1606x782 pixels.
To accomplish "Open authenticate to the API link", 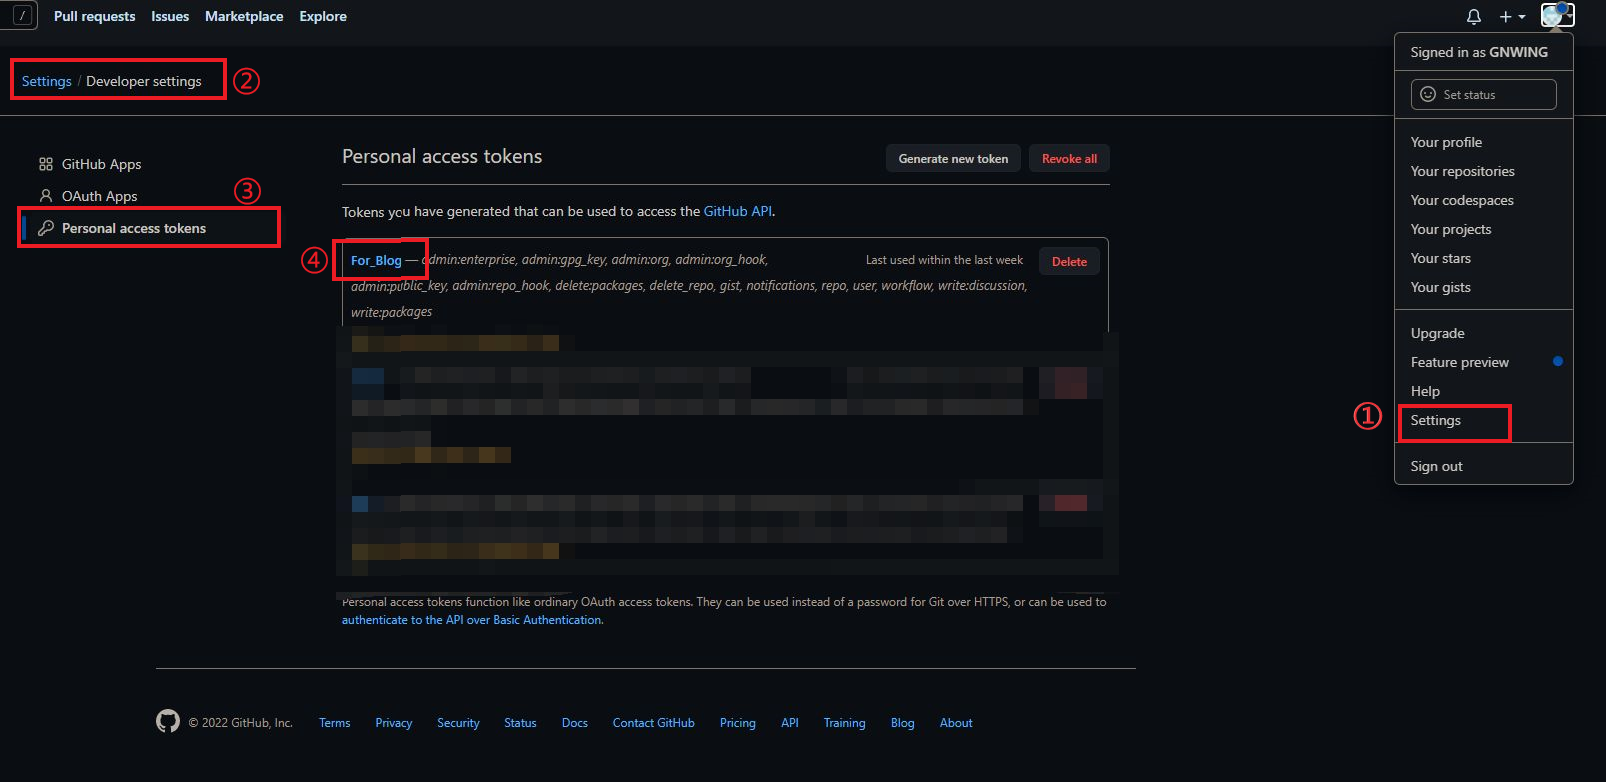I will pyautogui.click(x=472, y=620).
